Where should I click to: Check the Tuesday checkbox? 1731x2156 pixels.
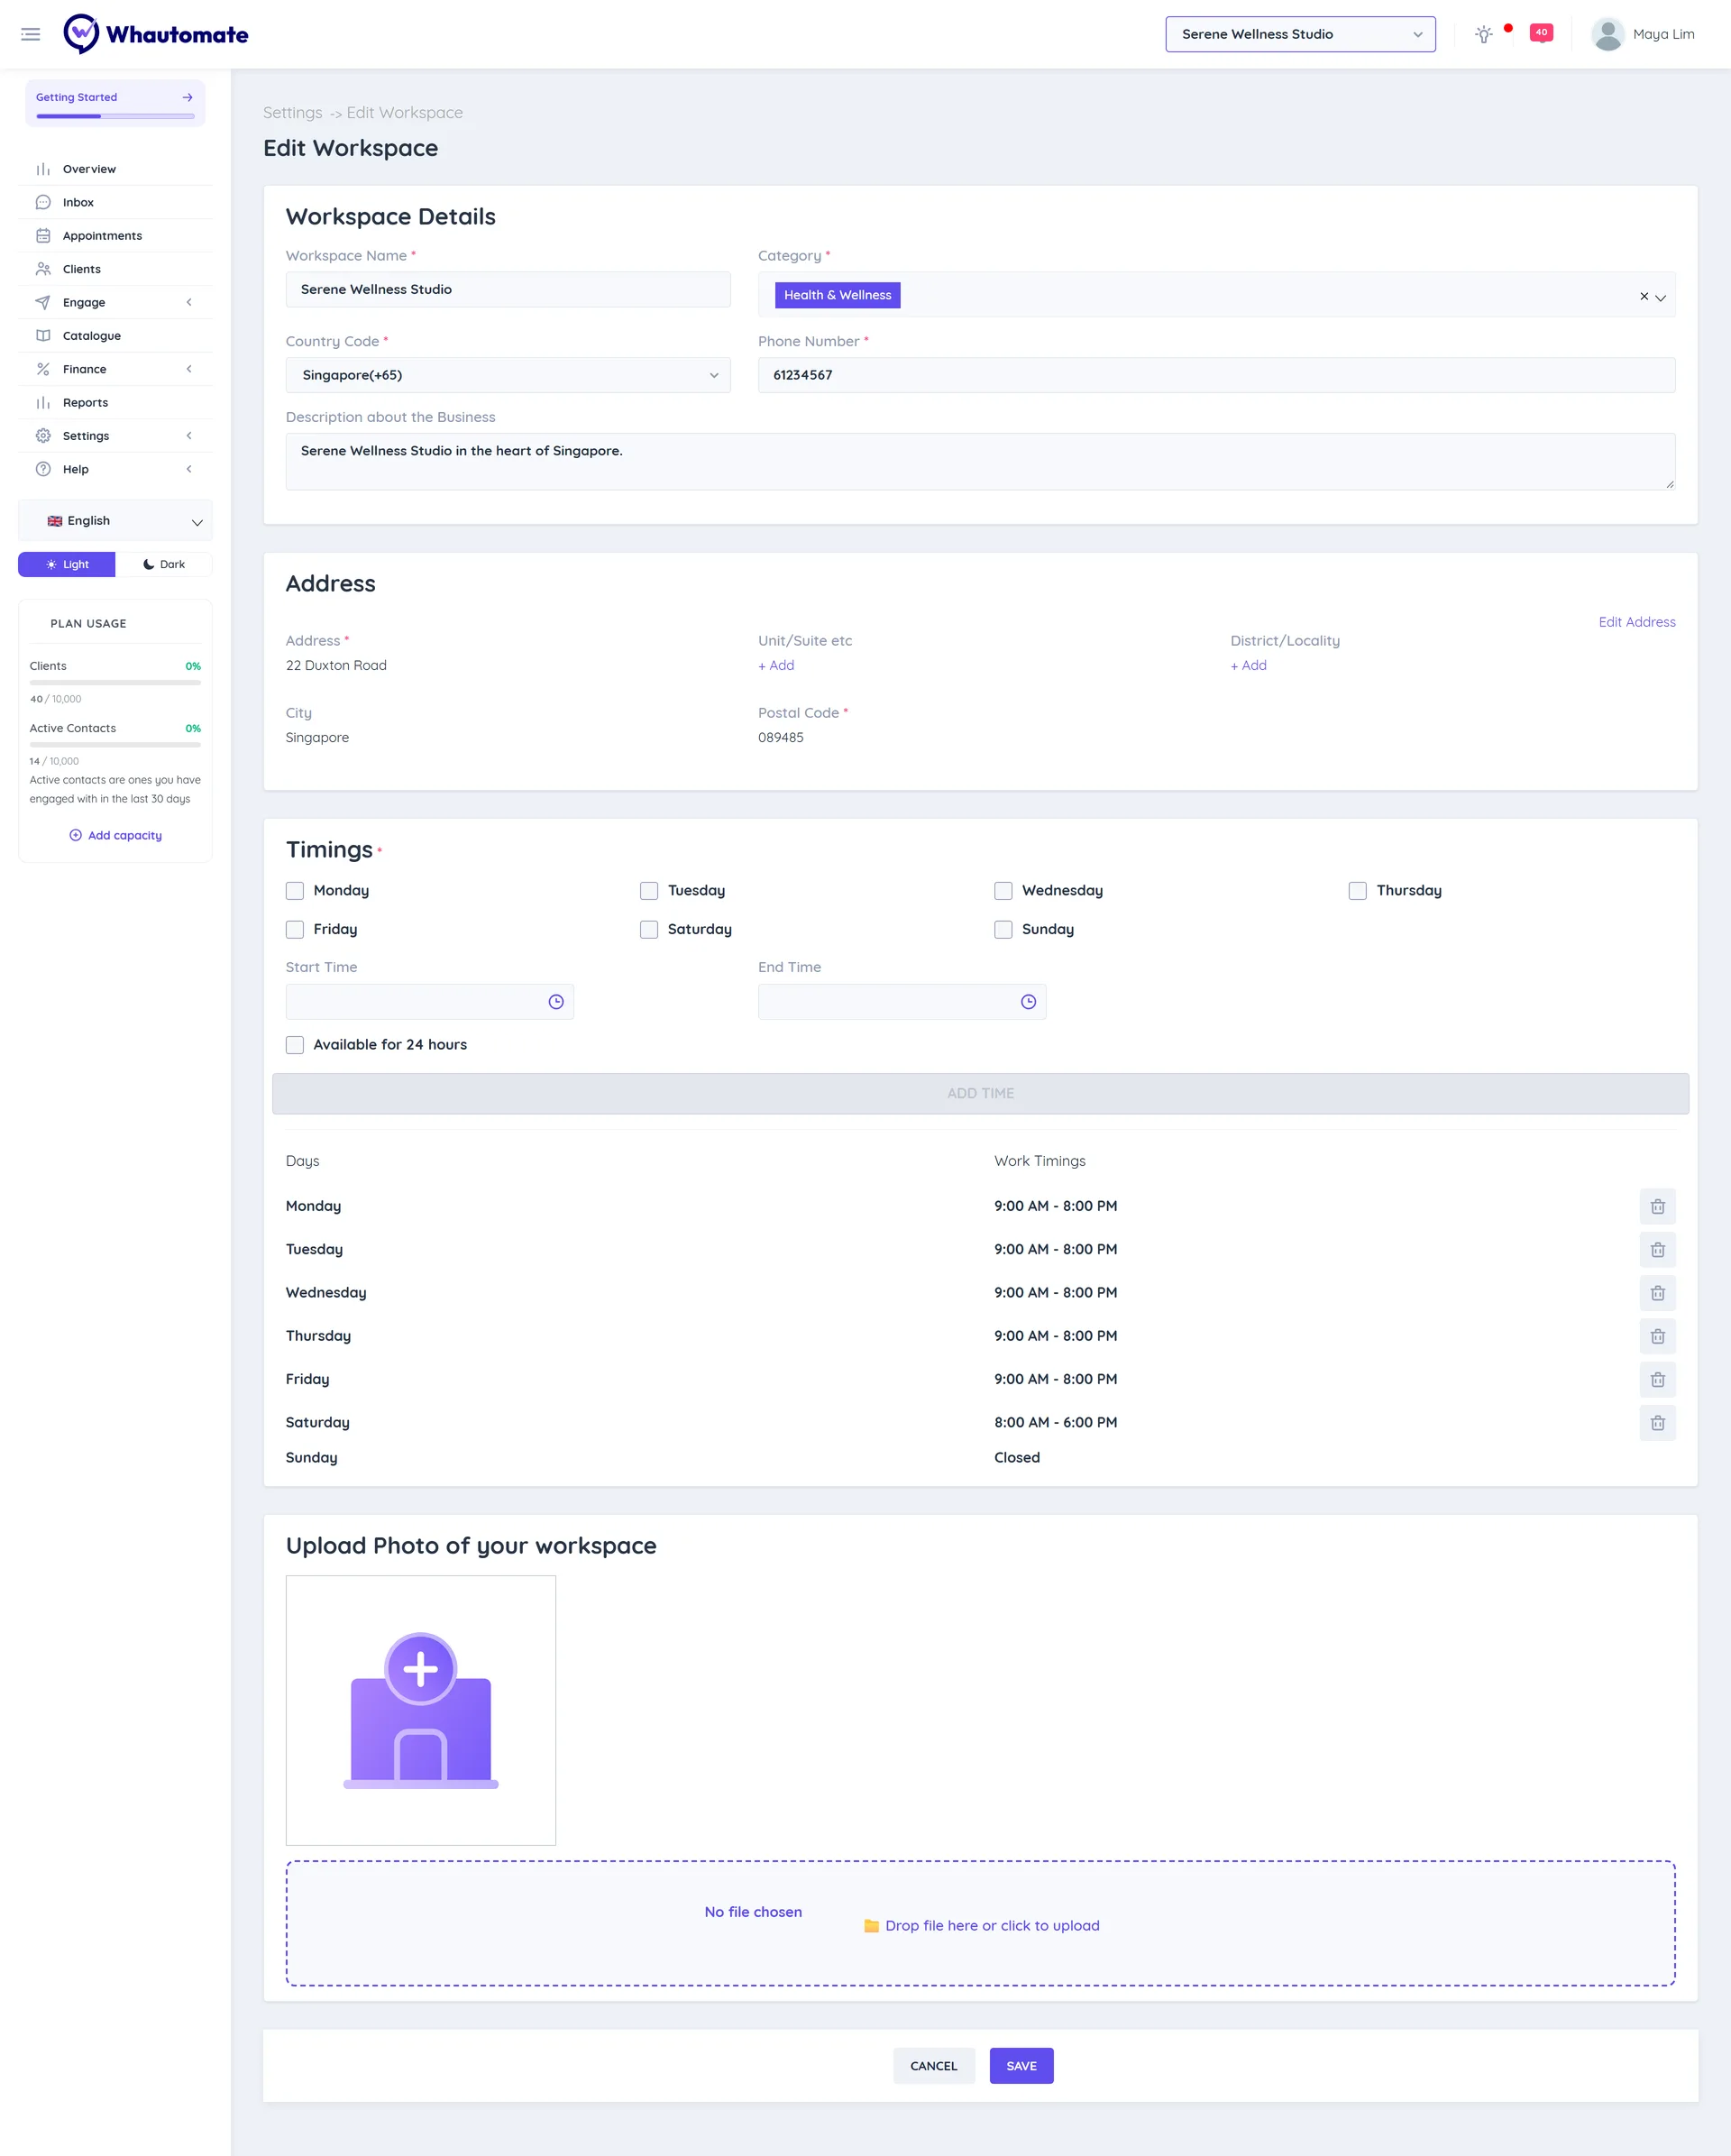coord(649,891)
